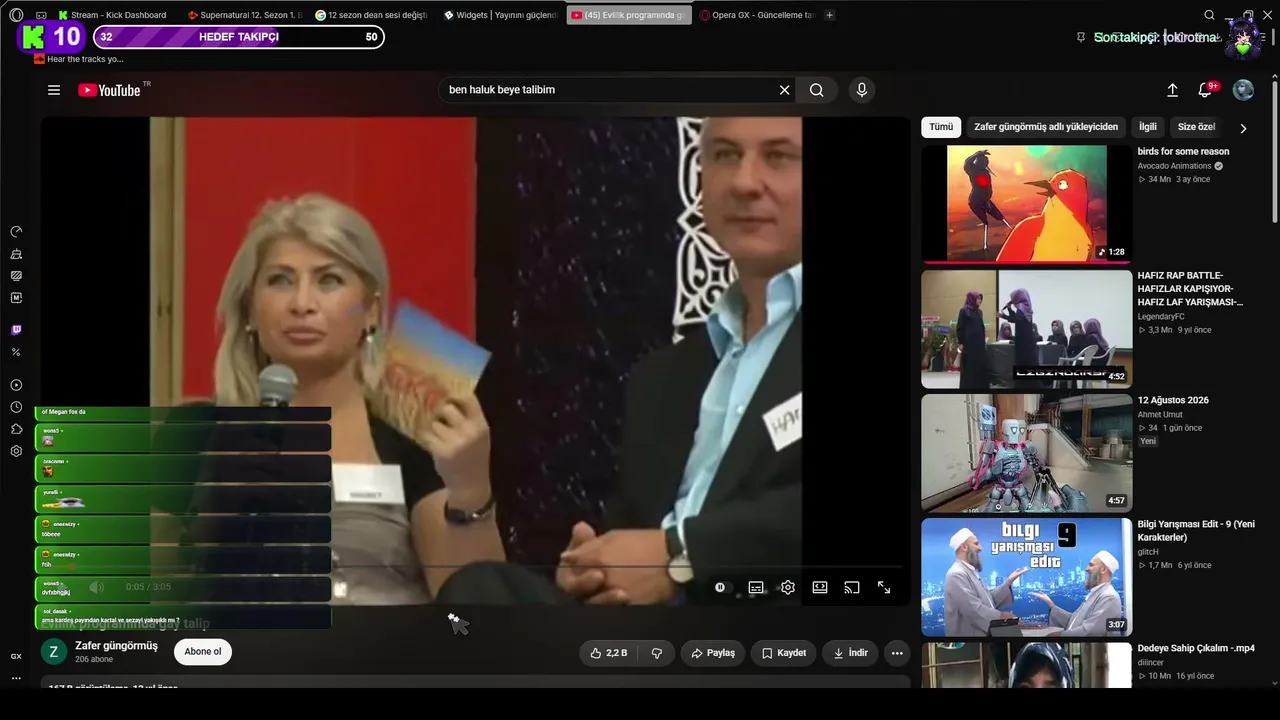Open the 'Hear the tracks yo...' SoundCloud bookmark
Viewport: 1280px width, 720px height.
click(x=79, y=59)
